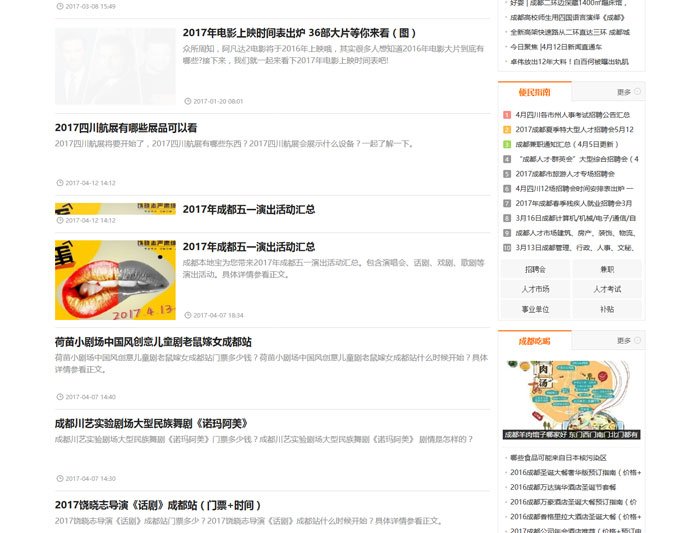Open the lips poster thumbnail for 五一演出活动
This screenshot has width=700, height=533.
[115, 281]
